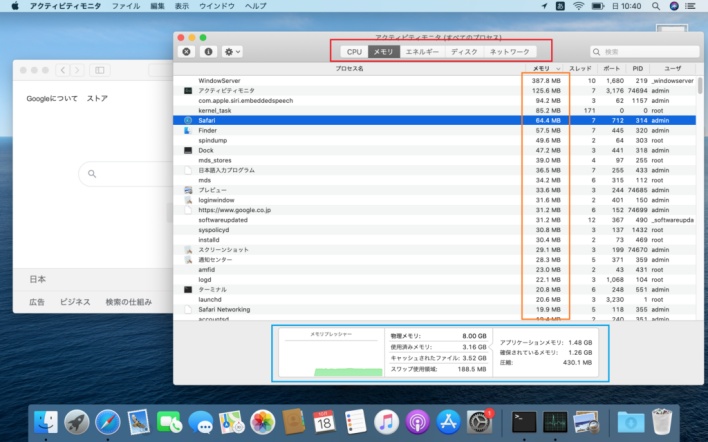
Task: Open Activity Monitor from the Dock
Action: click(555, 422)
